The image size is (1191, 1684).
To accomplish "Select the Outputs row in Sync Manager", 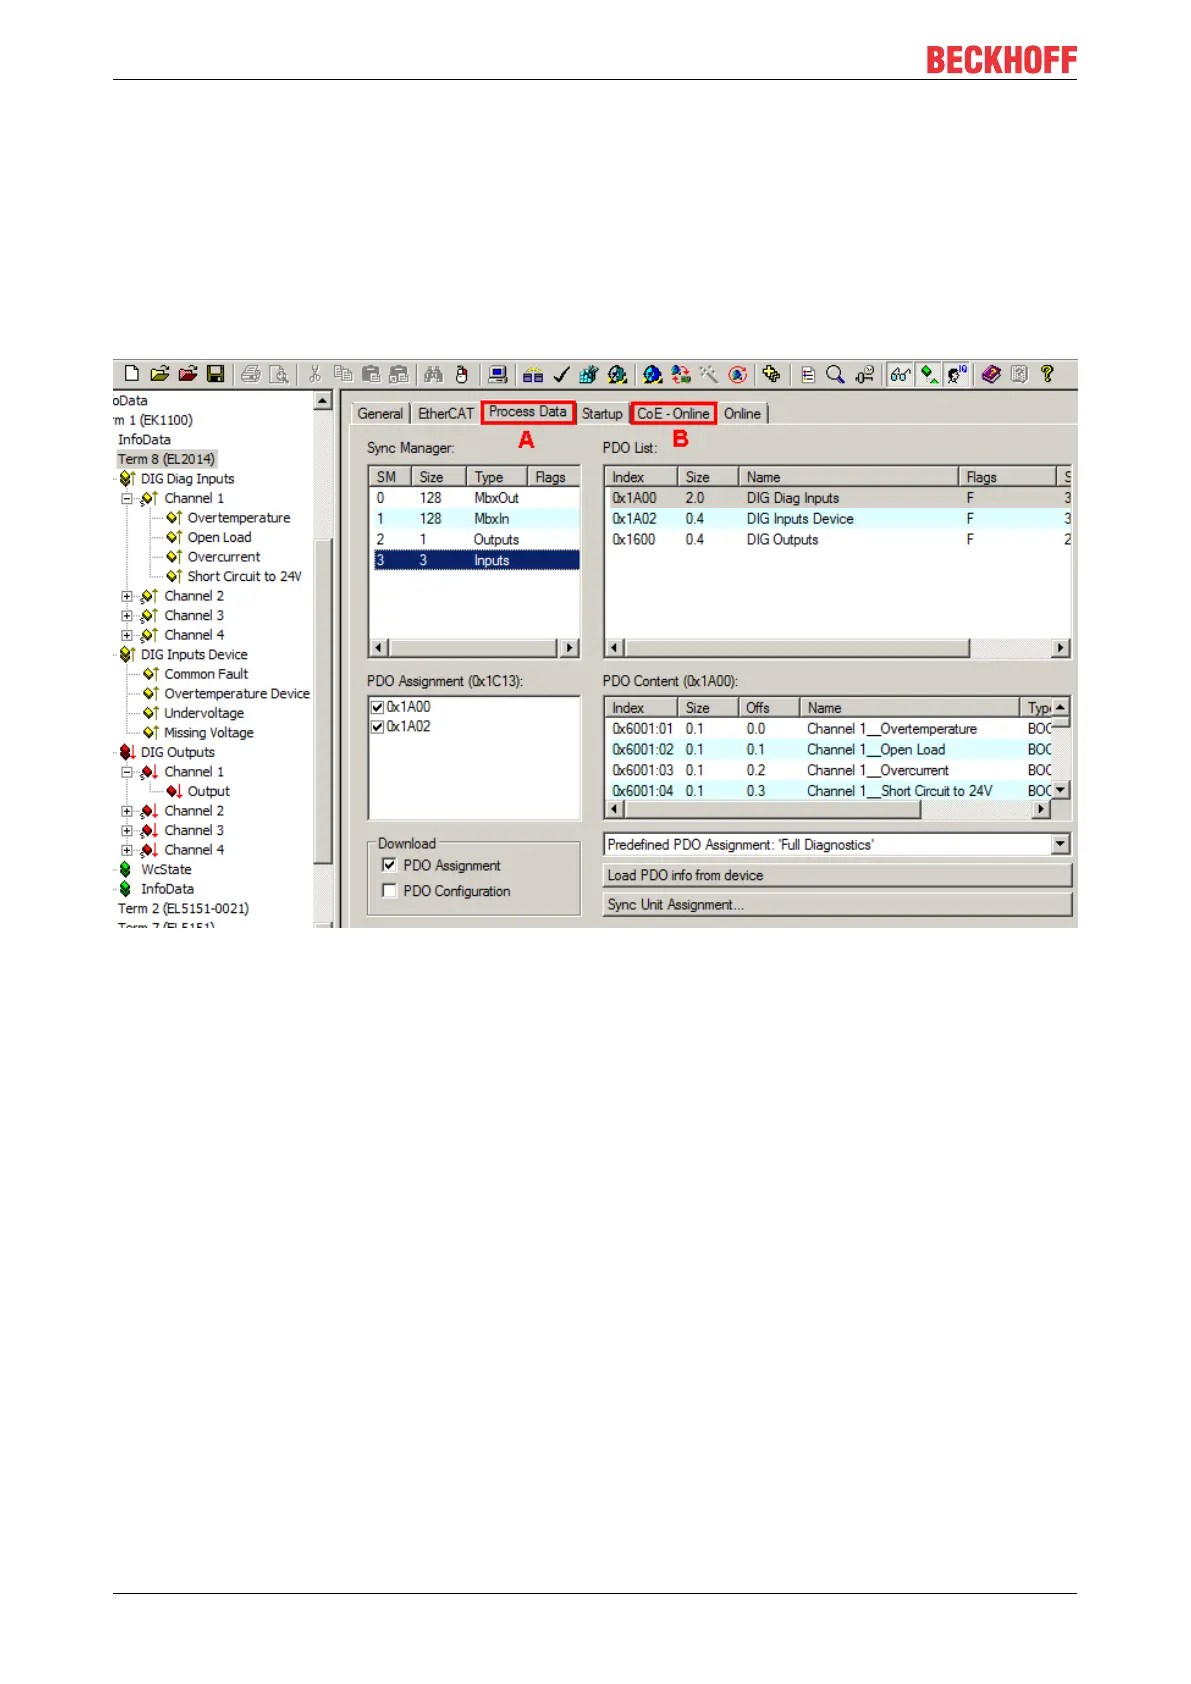I will click(x=474, y=540).
